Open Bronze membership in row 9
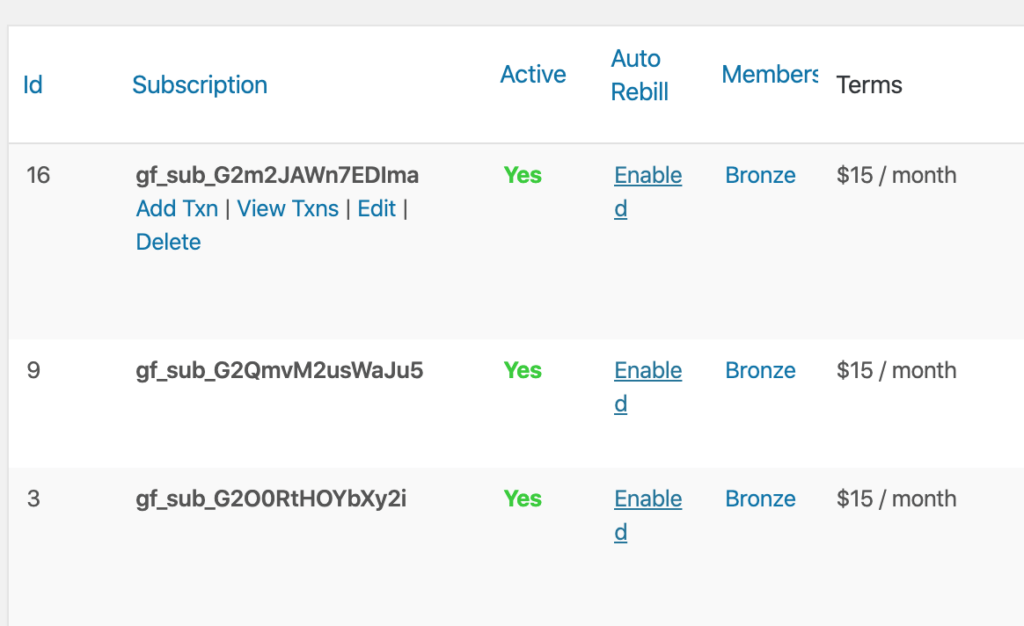 (760, 370)
